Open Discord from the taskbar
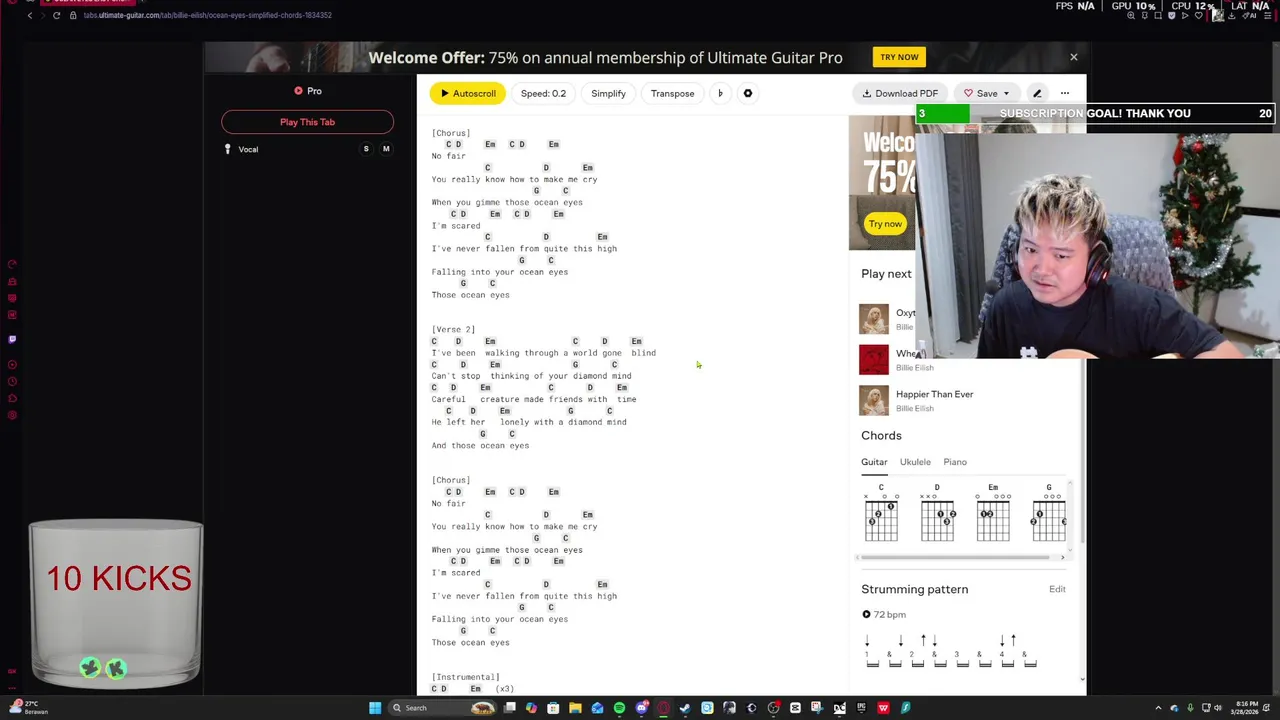 (x=642, y=708)
